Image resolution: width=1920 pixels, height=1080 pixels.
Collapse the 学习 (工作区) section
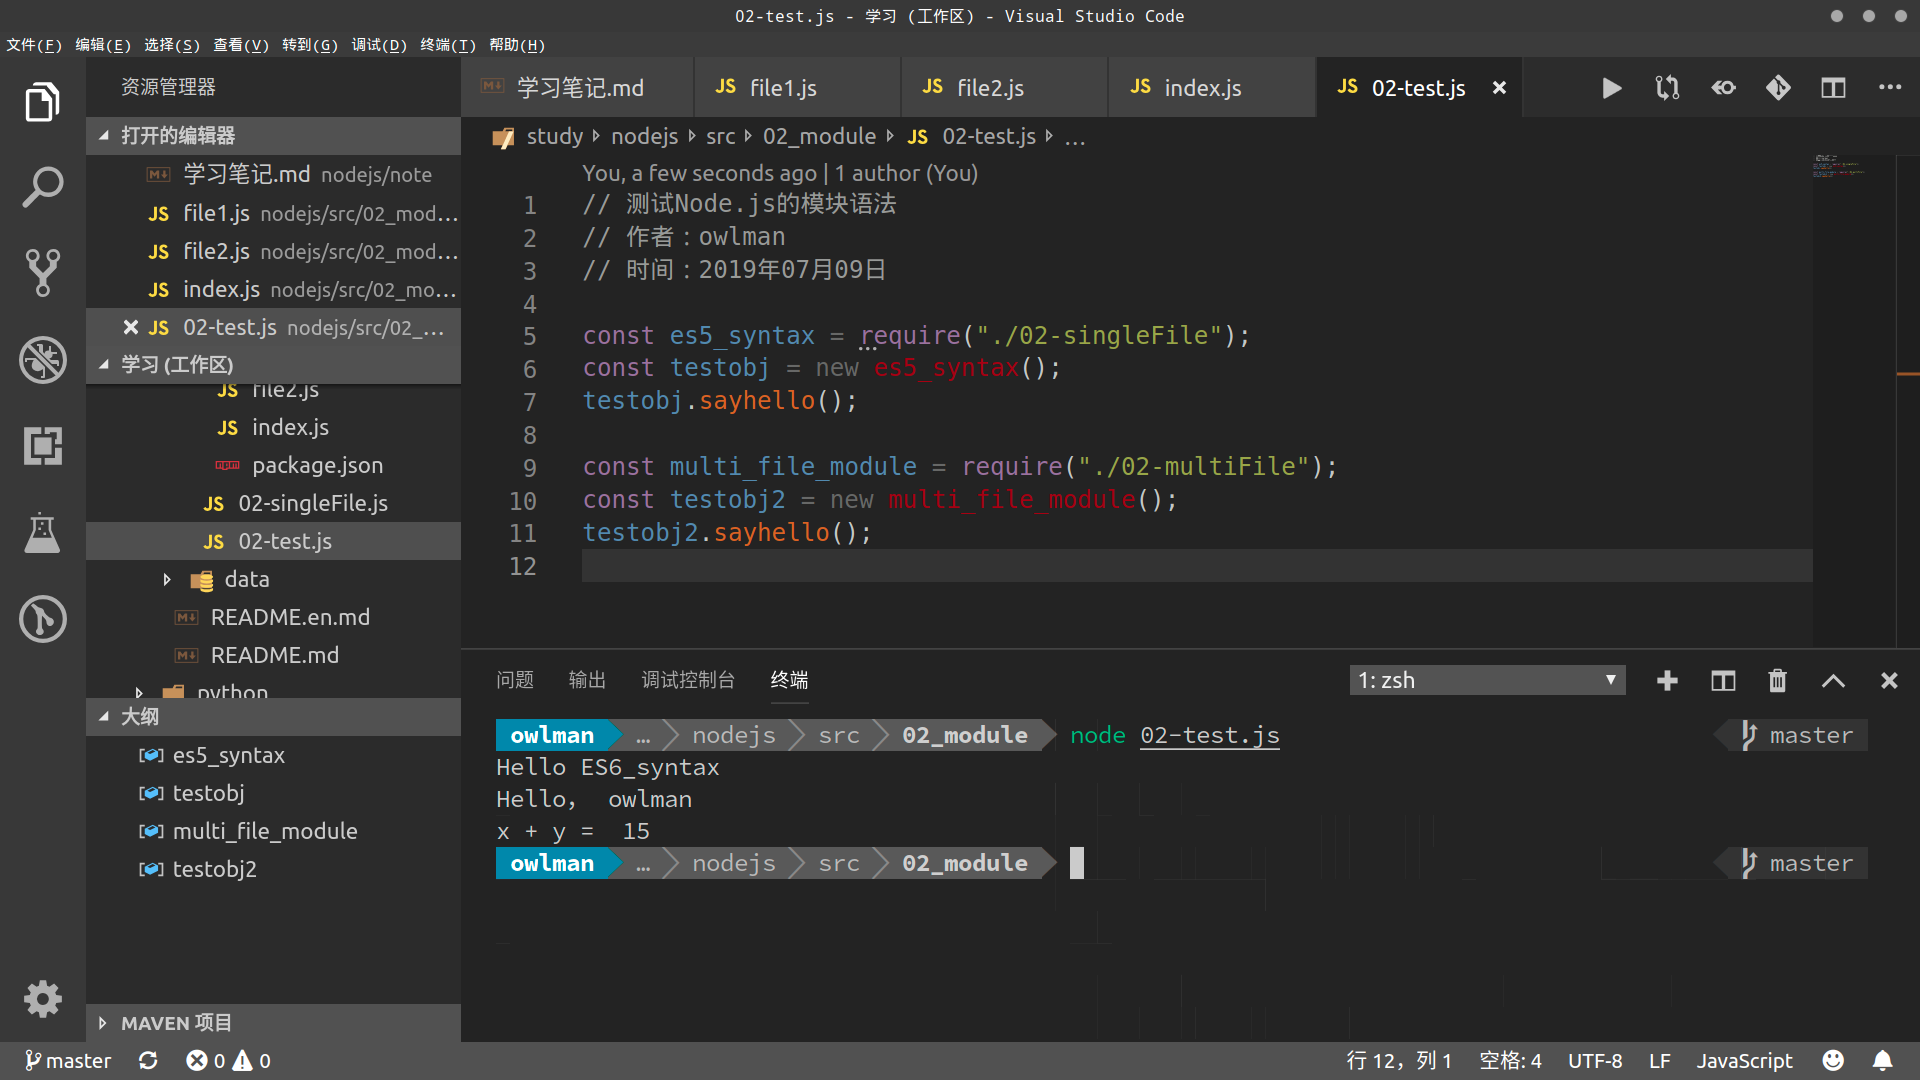click(273, 364)
